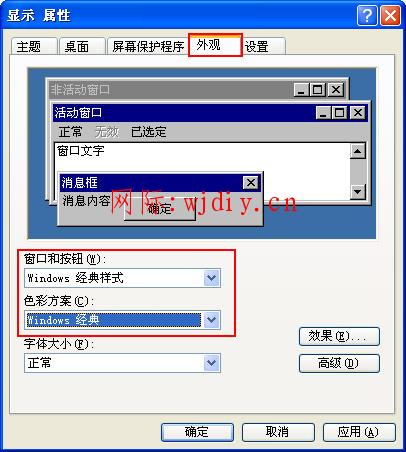Go to the 设置 tab
This screenshot has height=452, width=406.
(x=263, y=46)
